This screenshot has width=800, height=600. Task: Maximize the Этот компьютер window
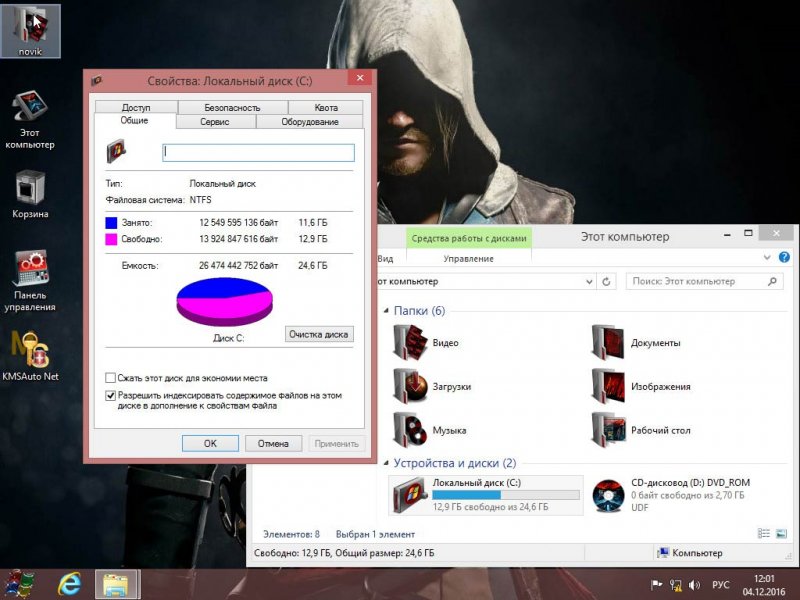click(748, 233)
